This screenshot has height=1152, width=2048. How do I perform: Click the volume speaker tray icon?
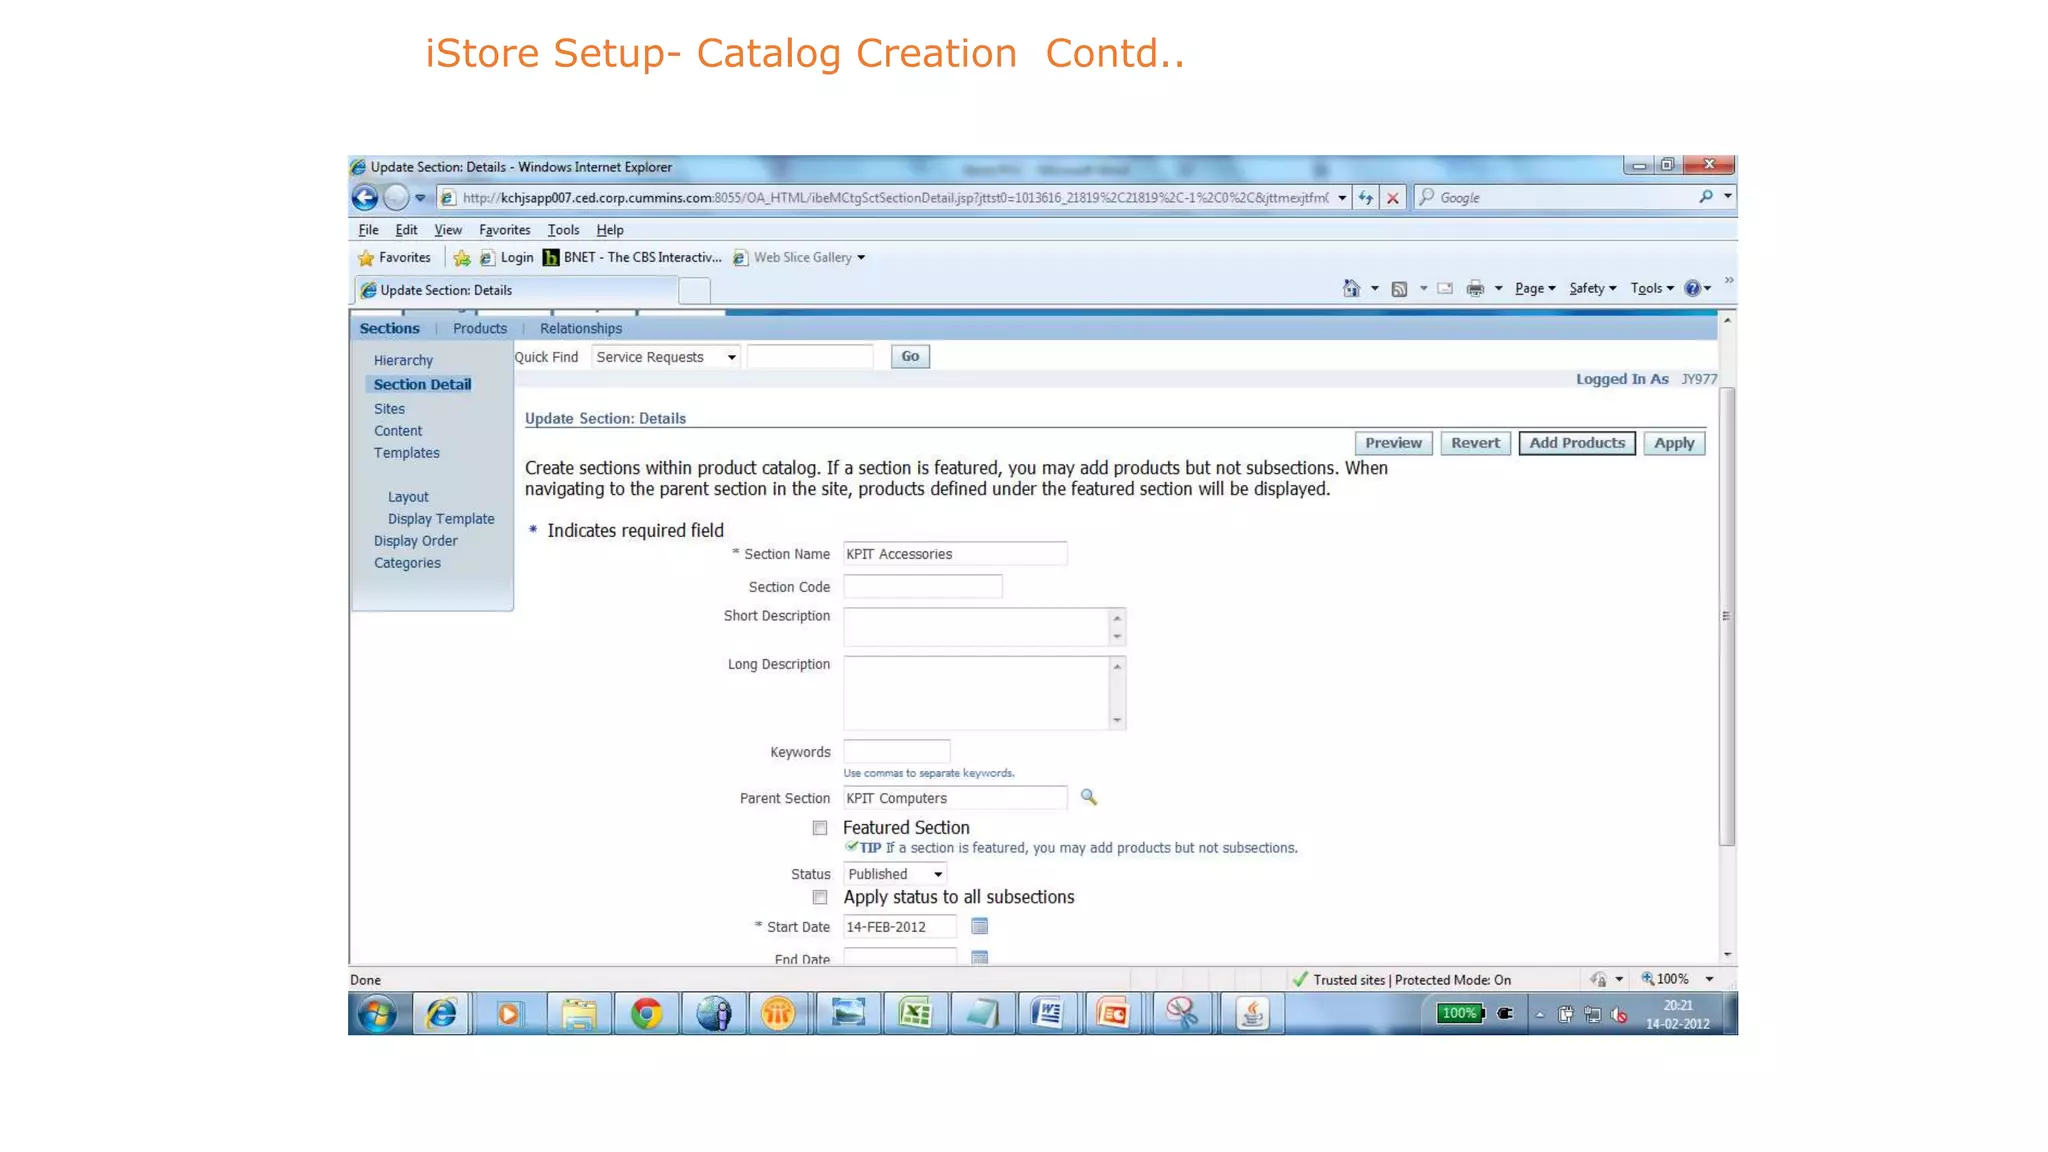[x=1619, y=1015]
